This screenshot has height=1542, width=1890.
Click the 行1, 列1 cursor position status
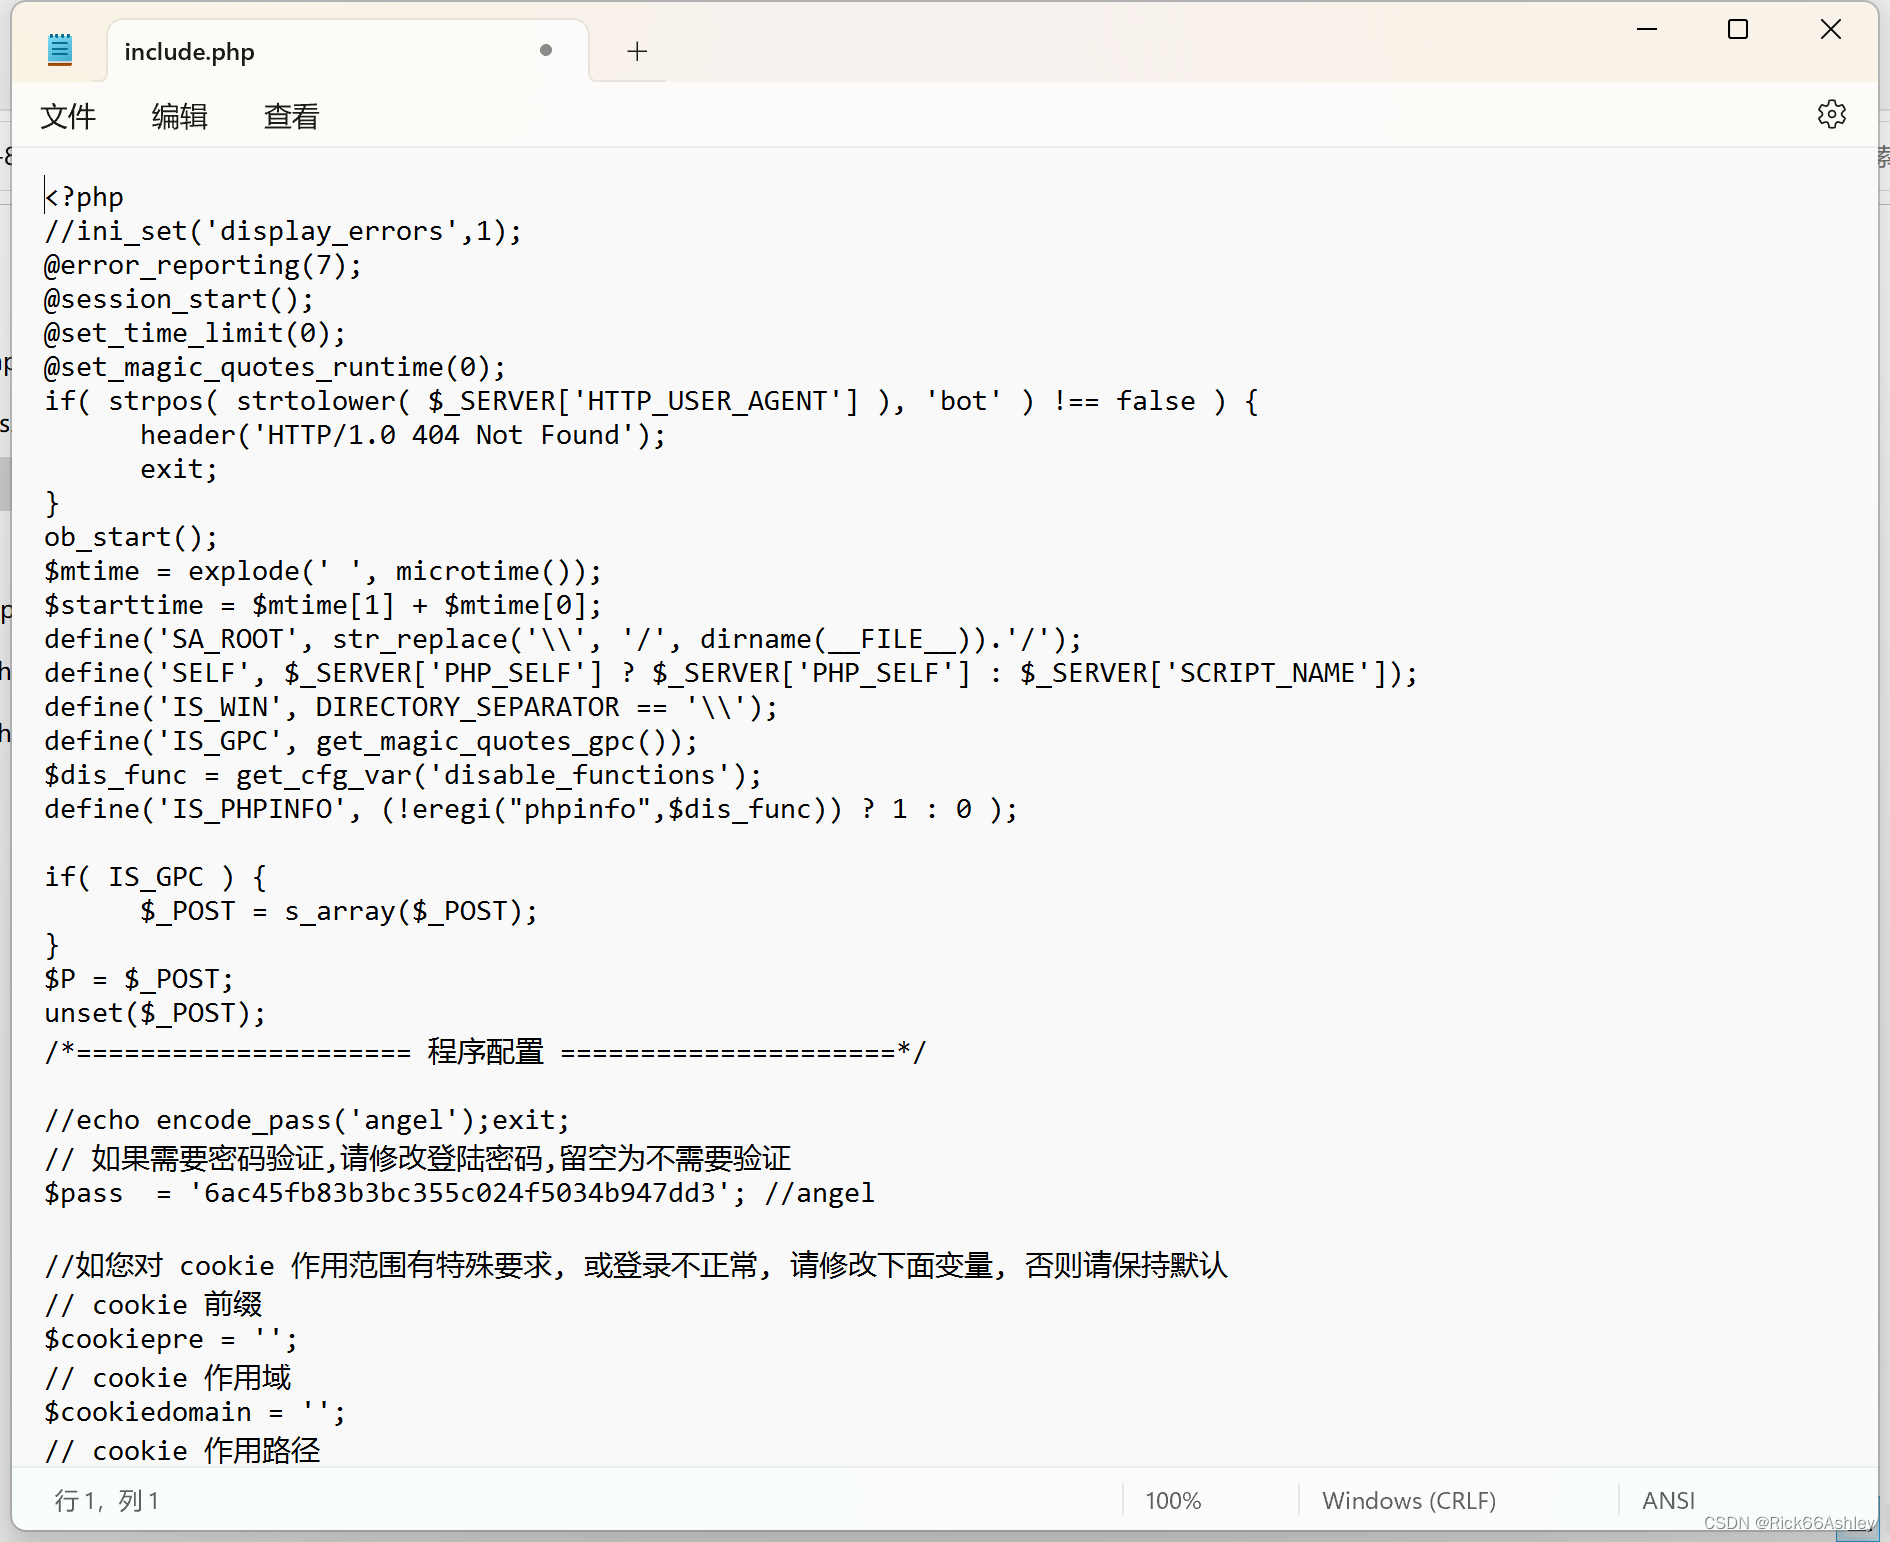pyautogui.click(x=107, y=1500)
